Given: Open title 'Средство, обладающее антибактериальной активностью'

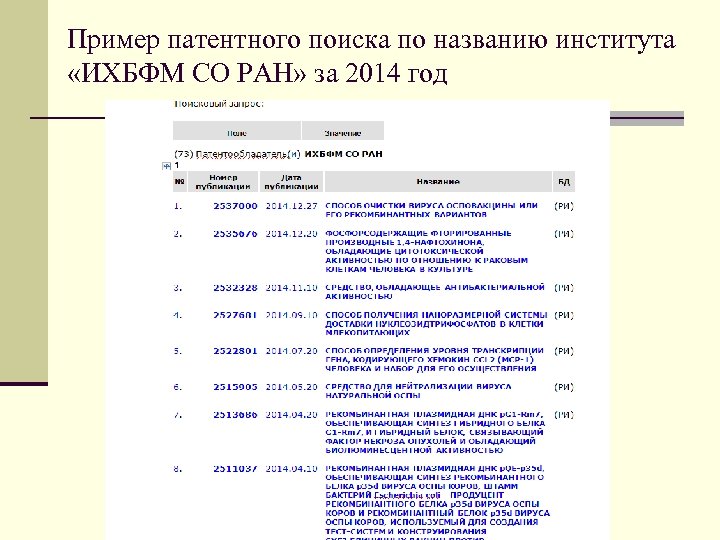Looking at the screenshot, I should [435, 292].
